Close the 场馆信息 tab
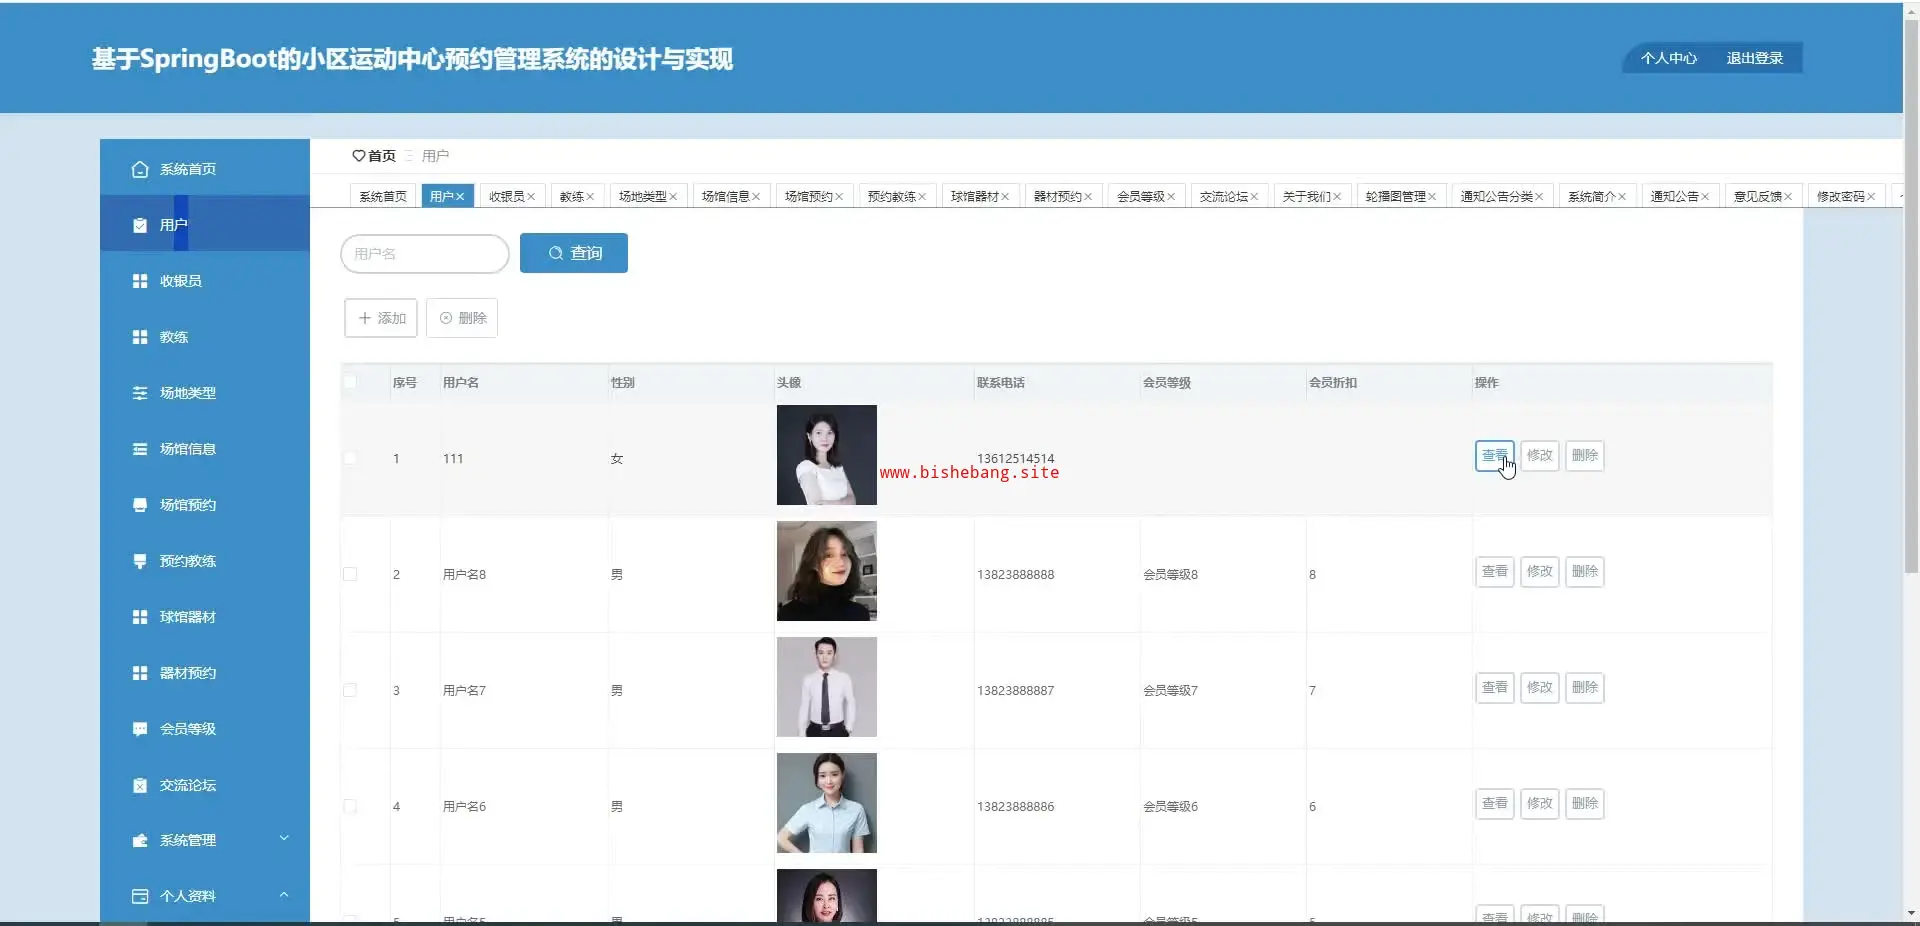 click(756, 197)
